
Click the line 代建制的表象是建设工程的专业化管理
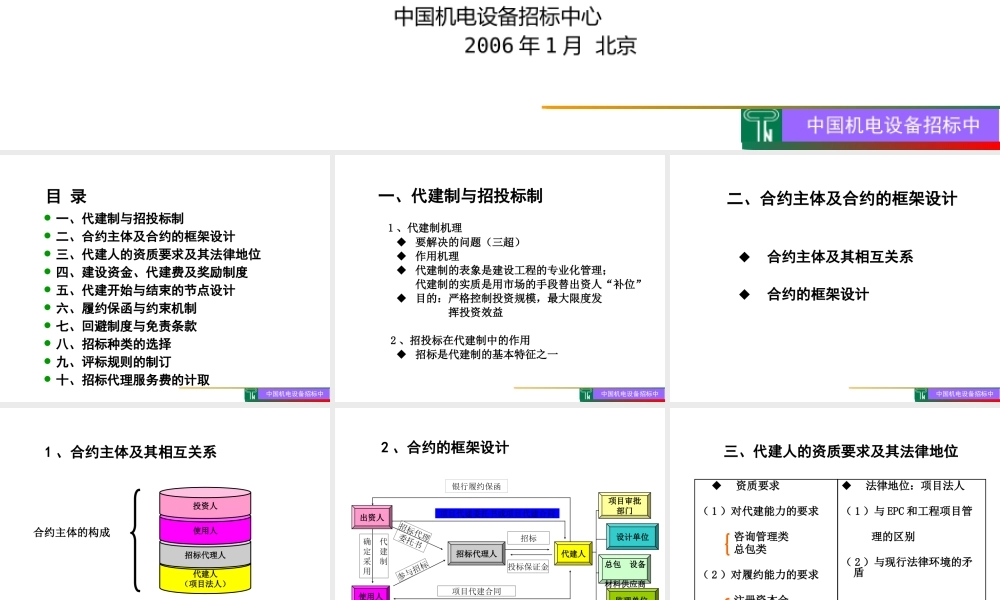512,270
